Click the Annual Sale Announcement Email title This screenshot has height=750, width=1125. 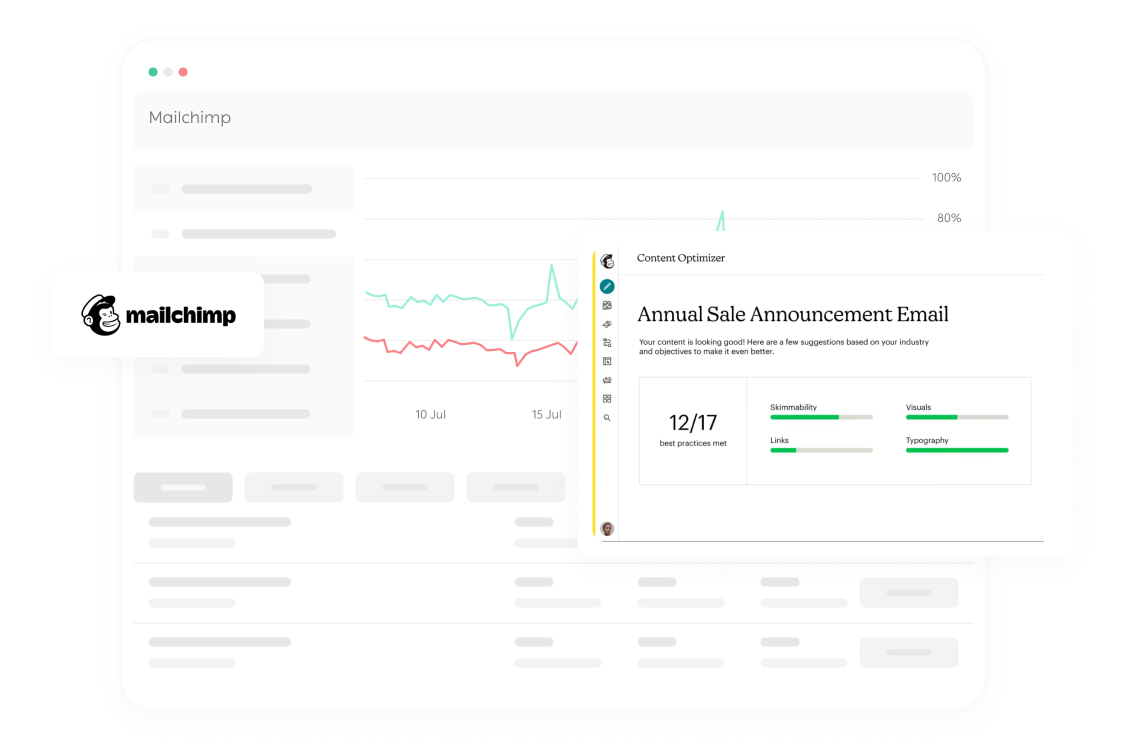[x=793, y=314]
